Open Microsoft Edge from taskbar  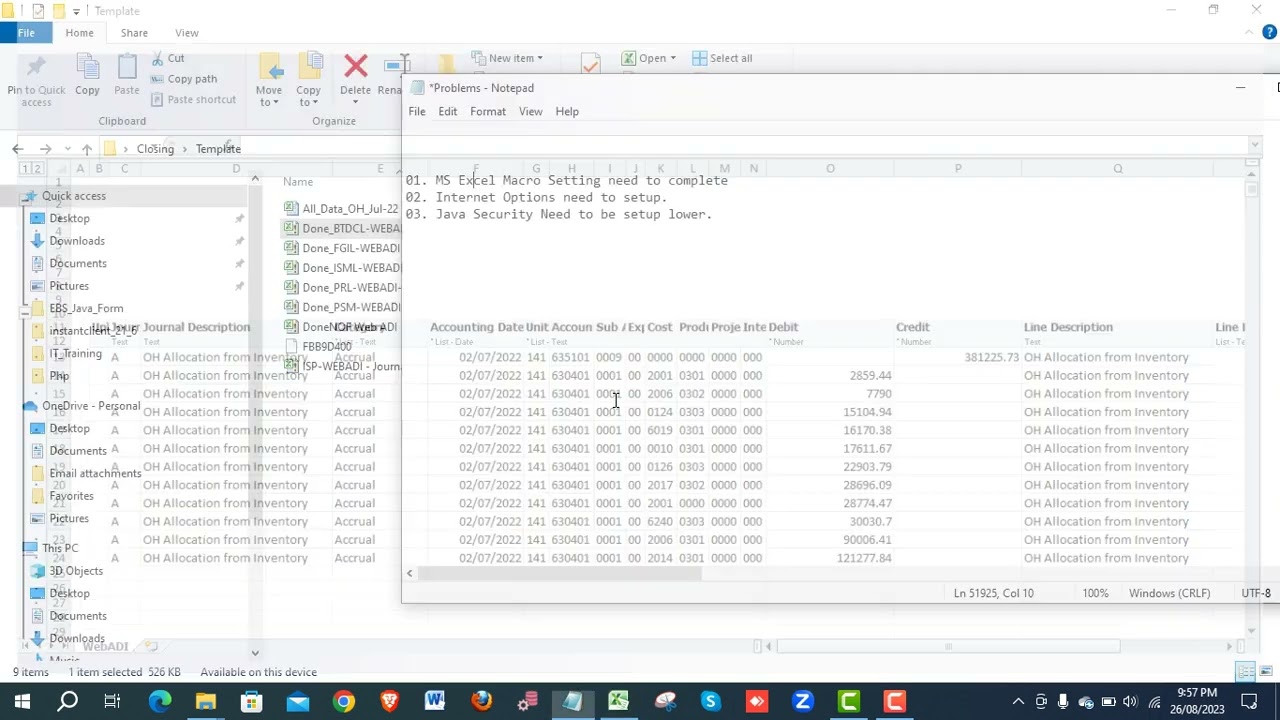(160, 702)
